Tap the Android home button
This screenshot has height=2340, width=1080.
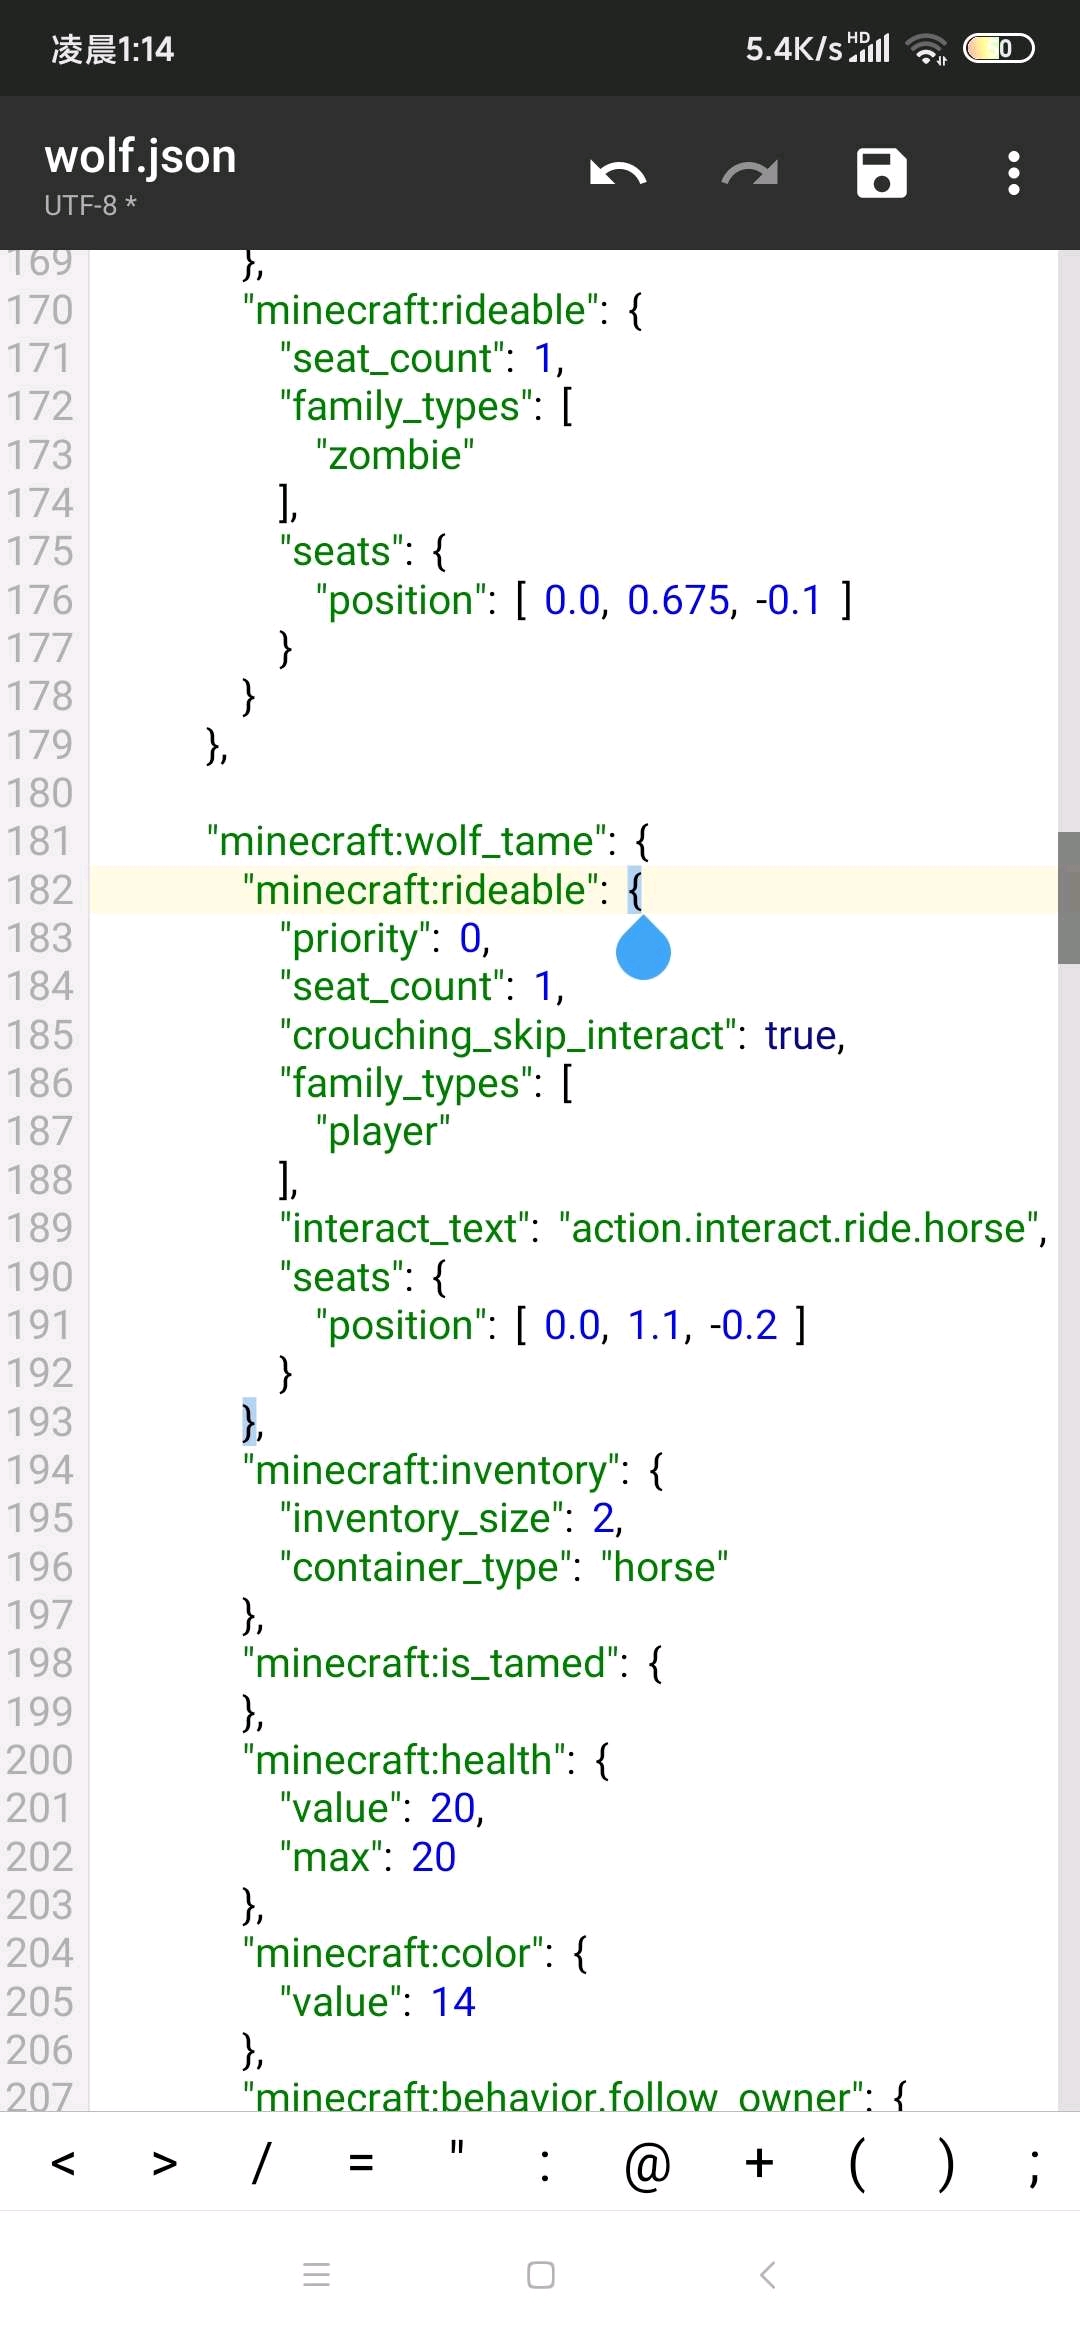click(541, 2275)
